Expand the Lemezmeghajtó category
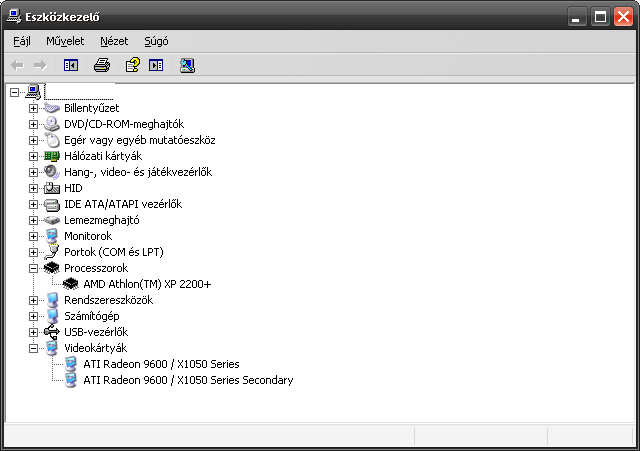 coord(33,220)
